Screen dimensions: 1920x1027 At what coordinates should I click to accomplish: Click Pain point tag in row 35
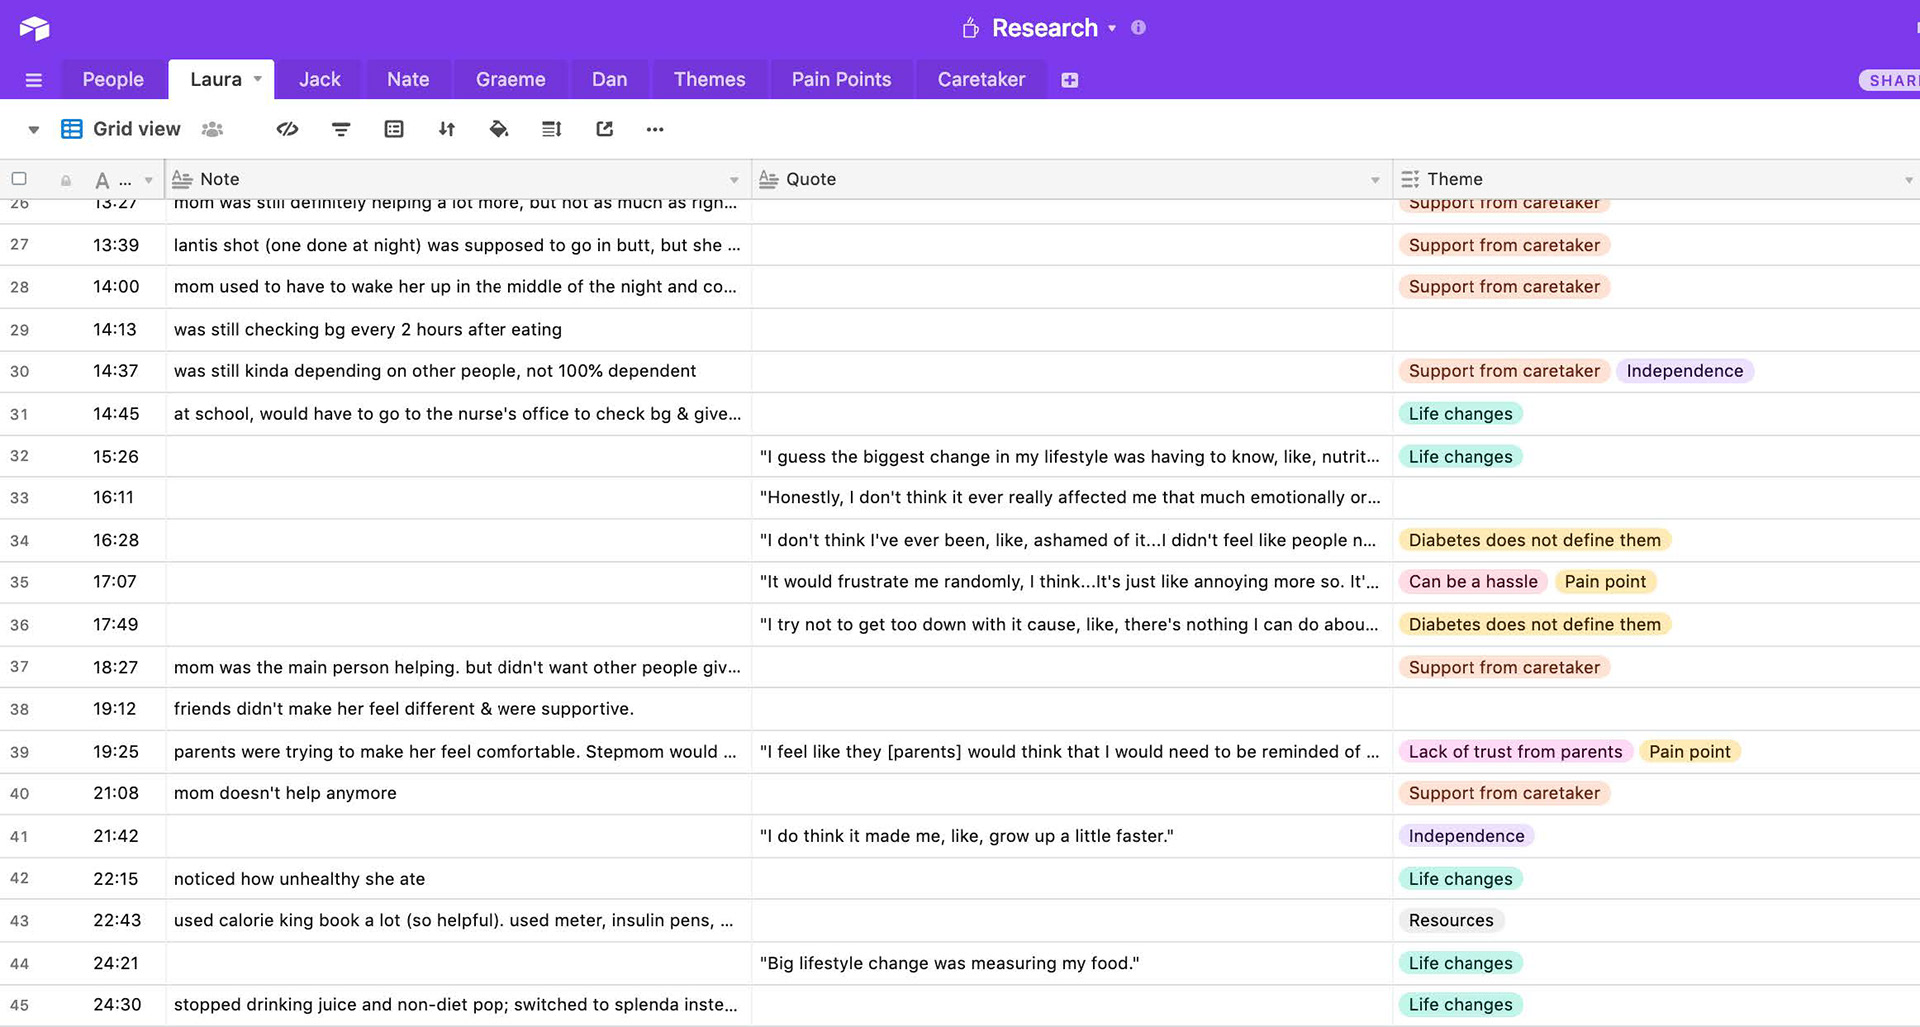[1605, 582]
